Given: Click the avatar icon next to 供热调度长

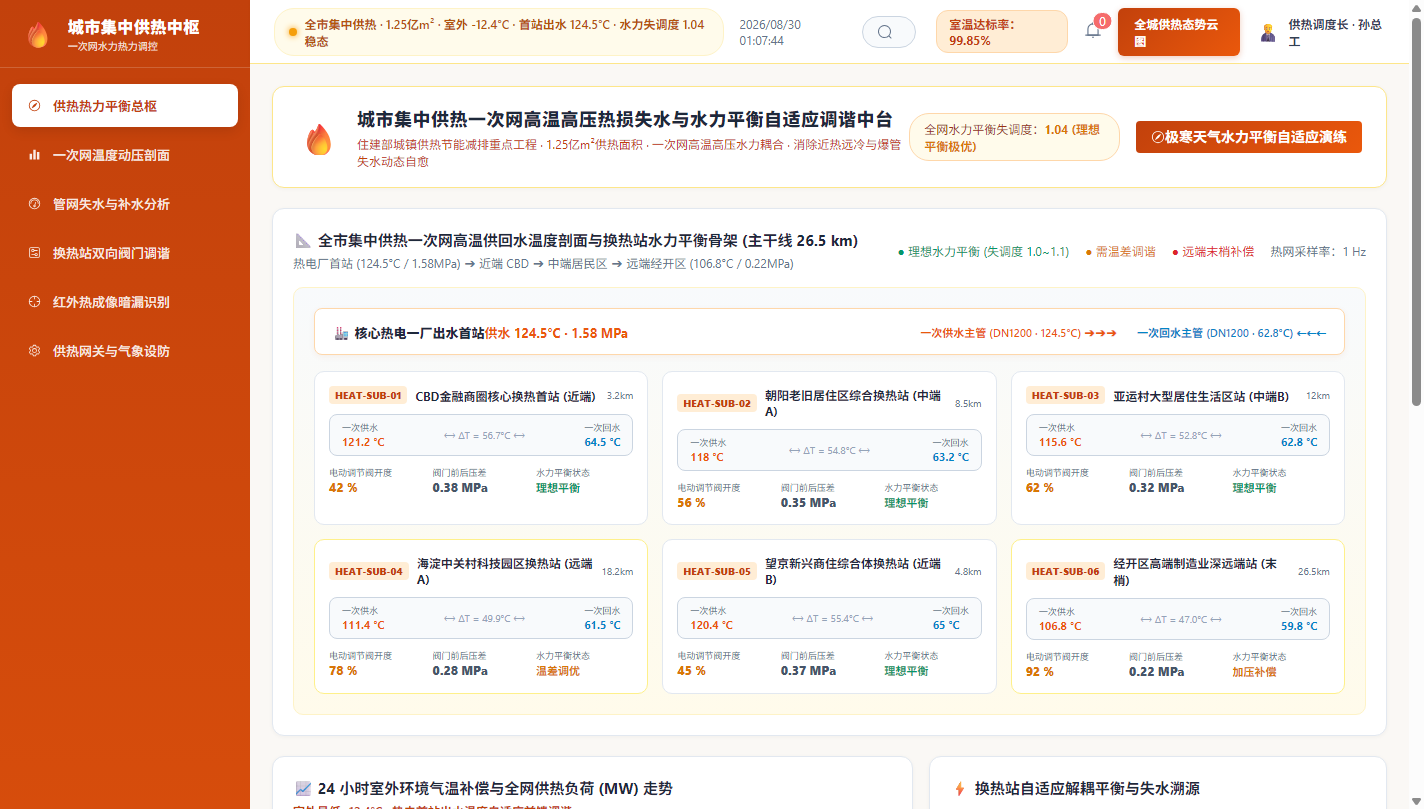Looking at the screenshot, I should [1268, 32].
